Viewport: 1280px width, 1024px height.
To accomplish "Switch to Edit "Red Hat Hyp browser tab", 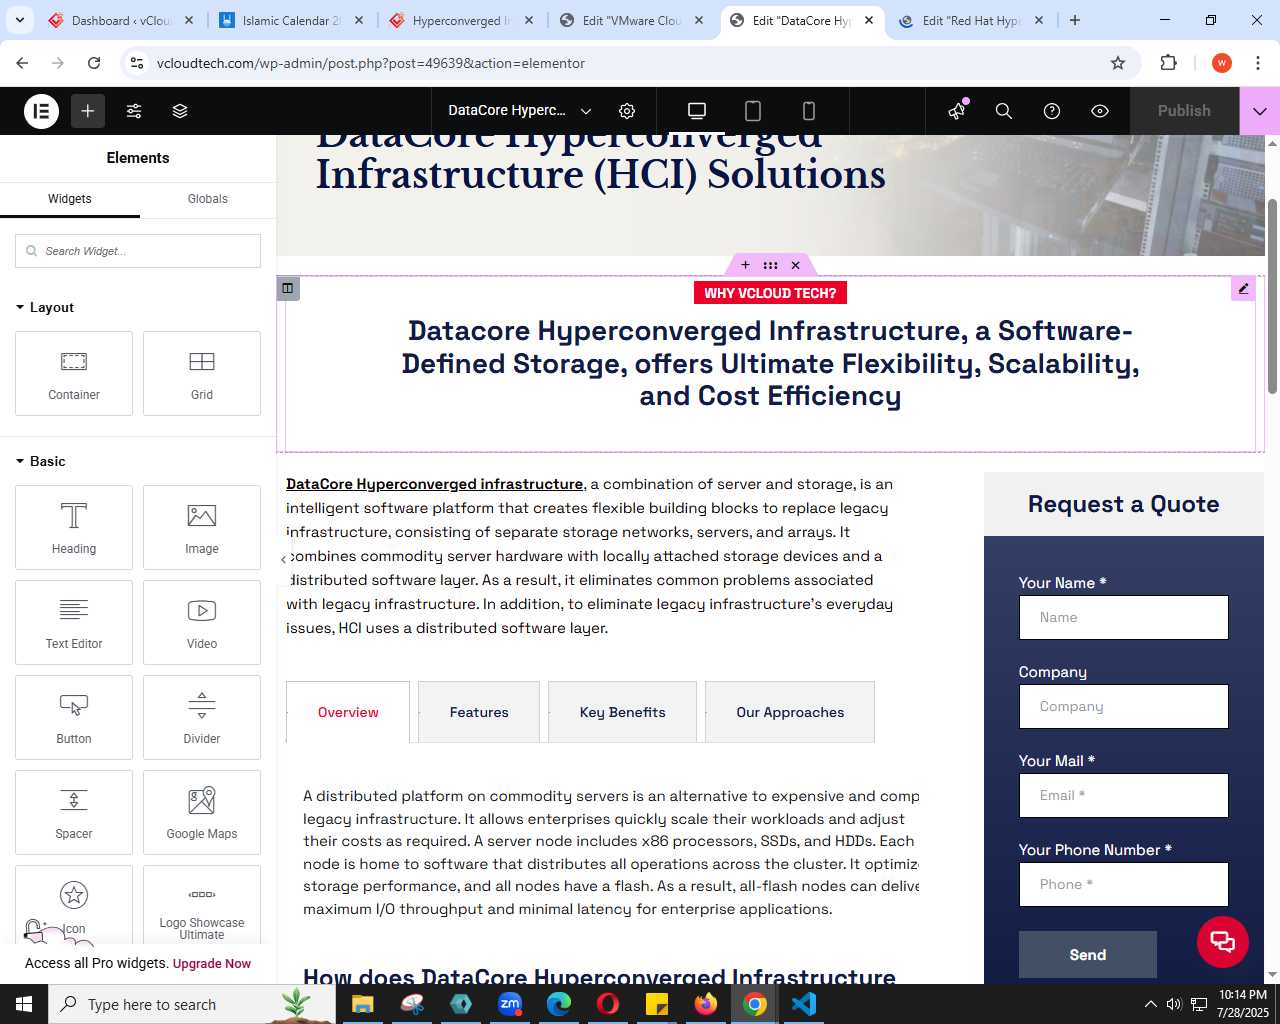I will click(x=970, y=20).
